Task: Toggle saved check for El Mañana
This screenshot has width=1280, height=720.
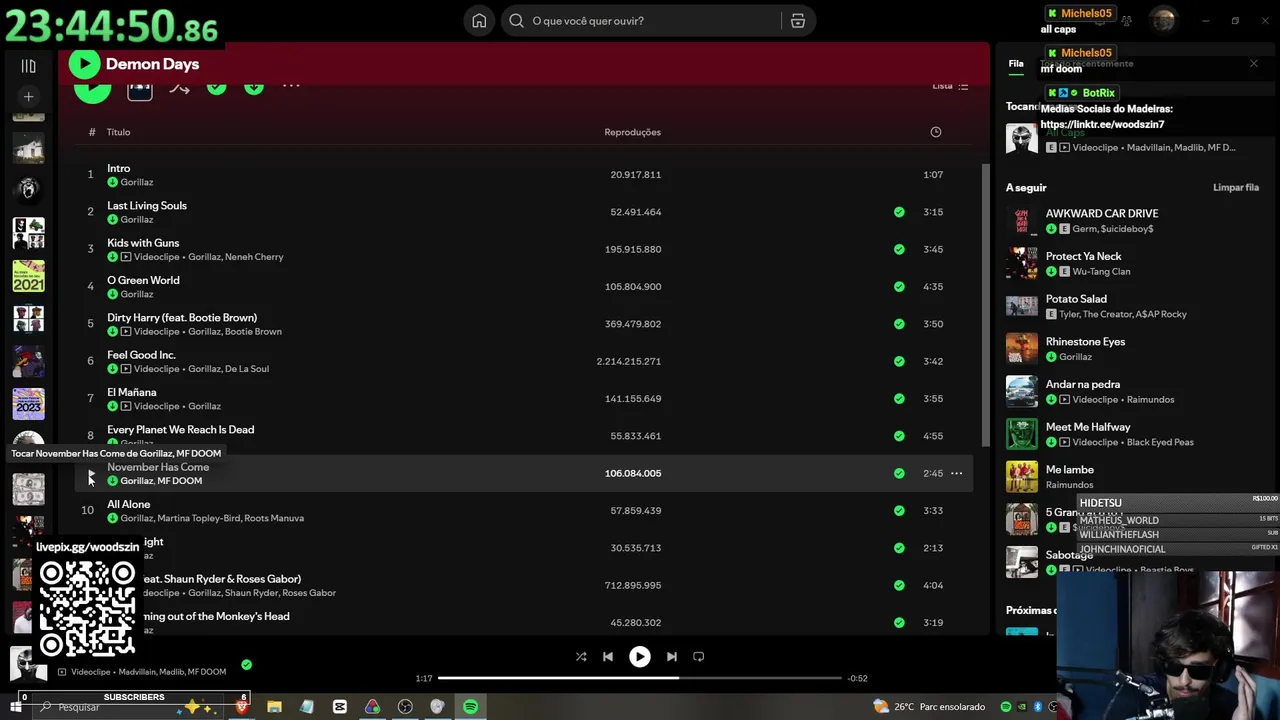Action: coord(899,399)
